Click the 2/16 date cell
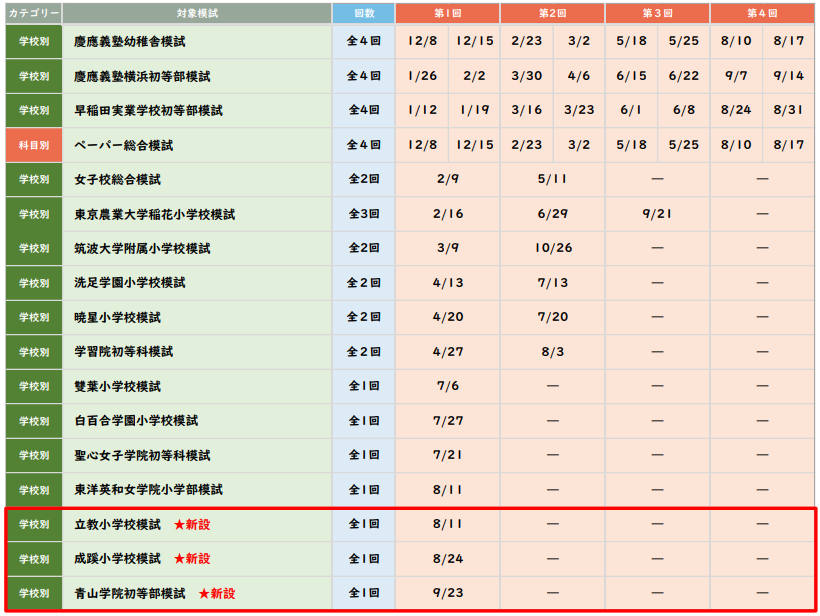The height and width of the screenshot is (616, 820). click(x=448, y=214)
